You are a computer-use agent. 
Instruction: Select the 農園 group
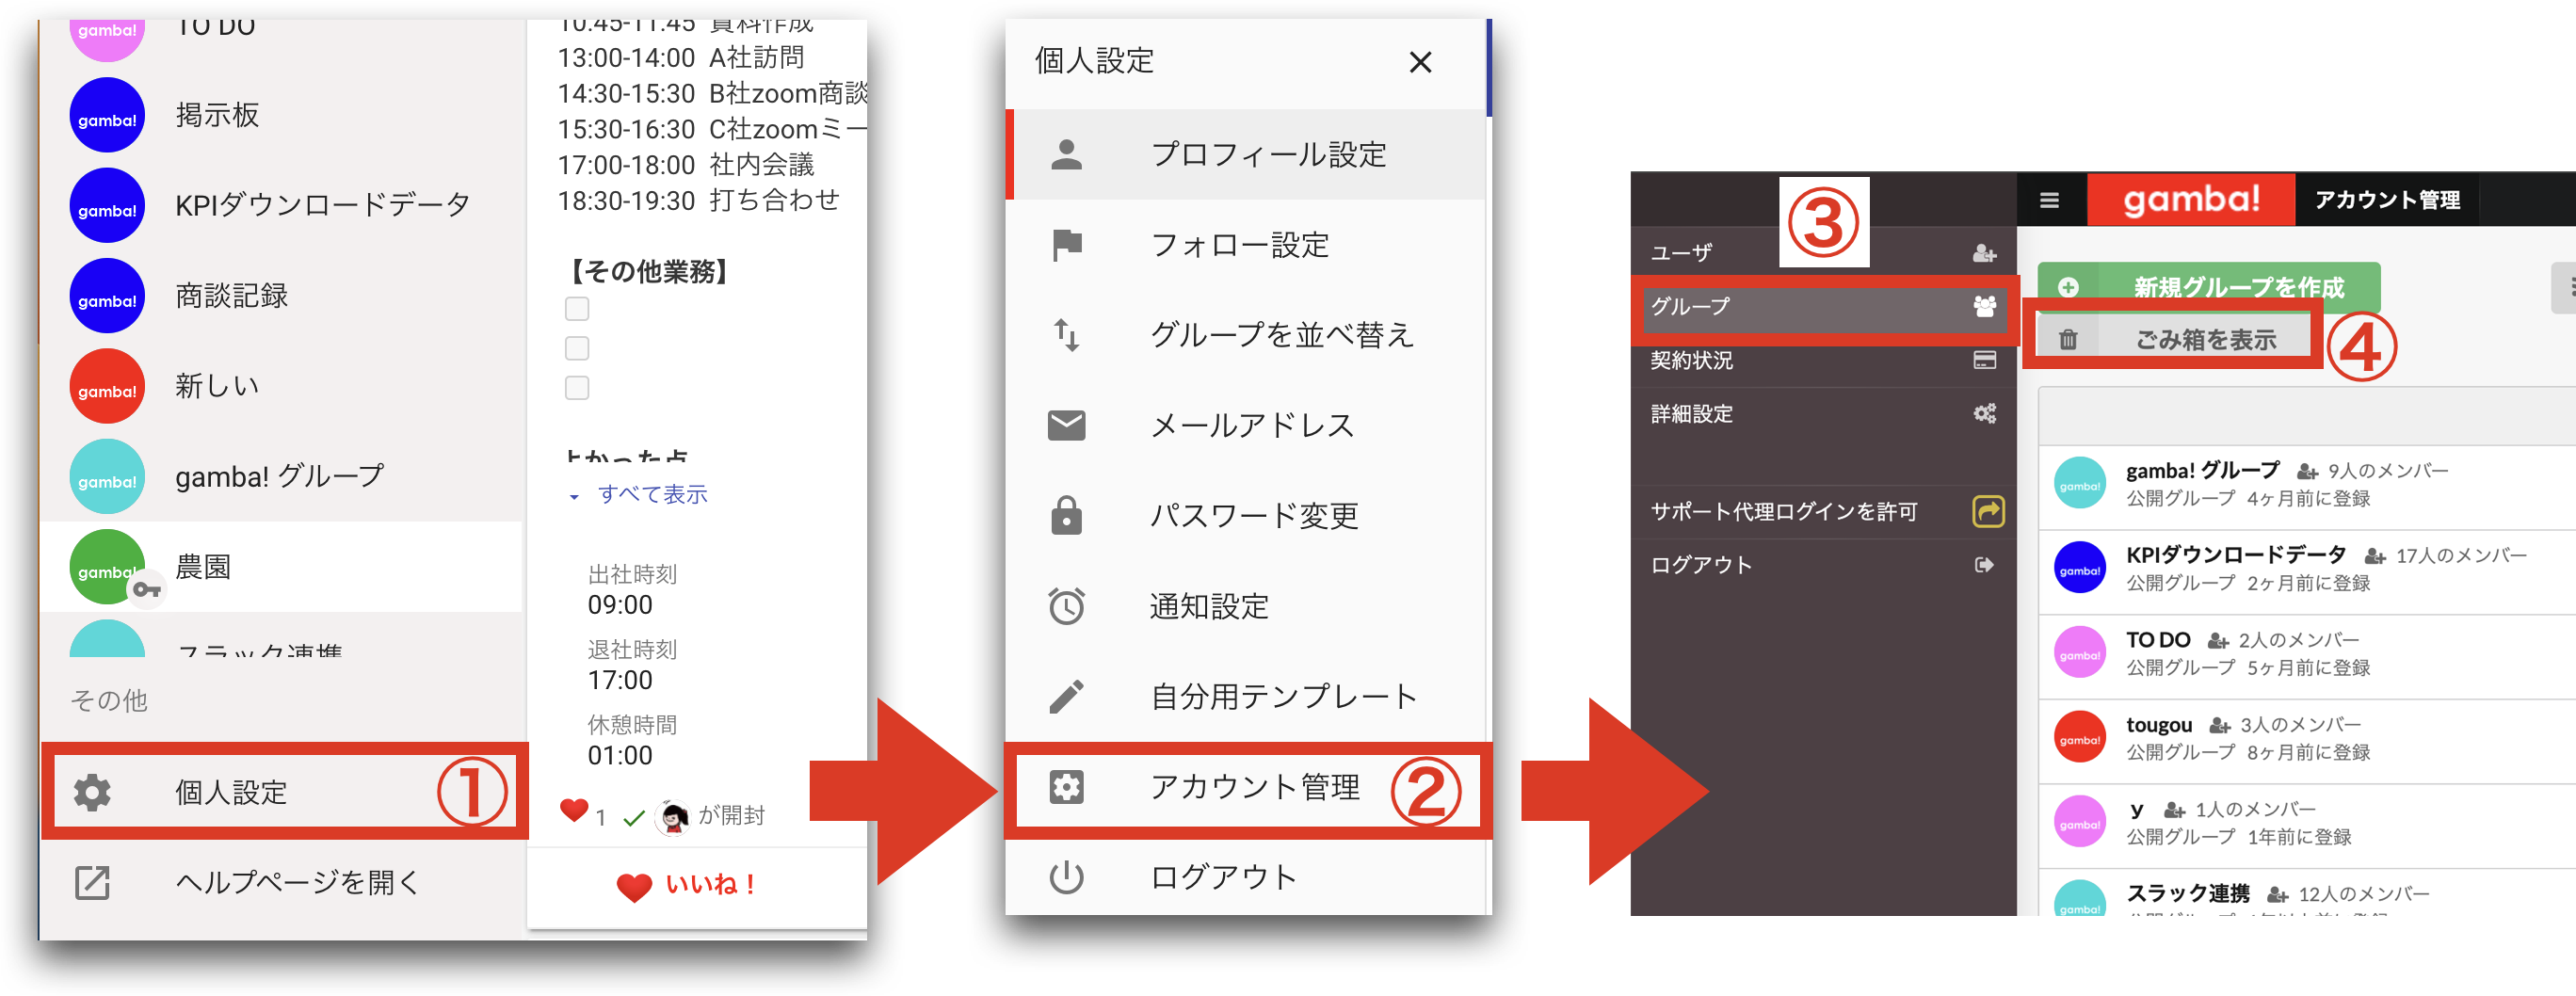tap(282, 566)
